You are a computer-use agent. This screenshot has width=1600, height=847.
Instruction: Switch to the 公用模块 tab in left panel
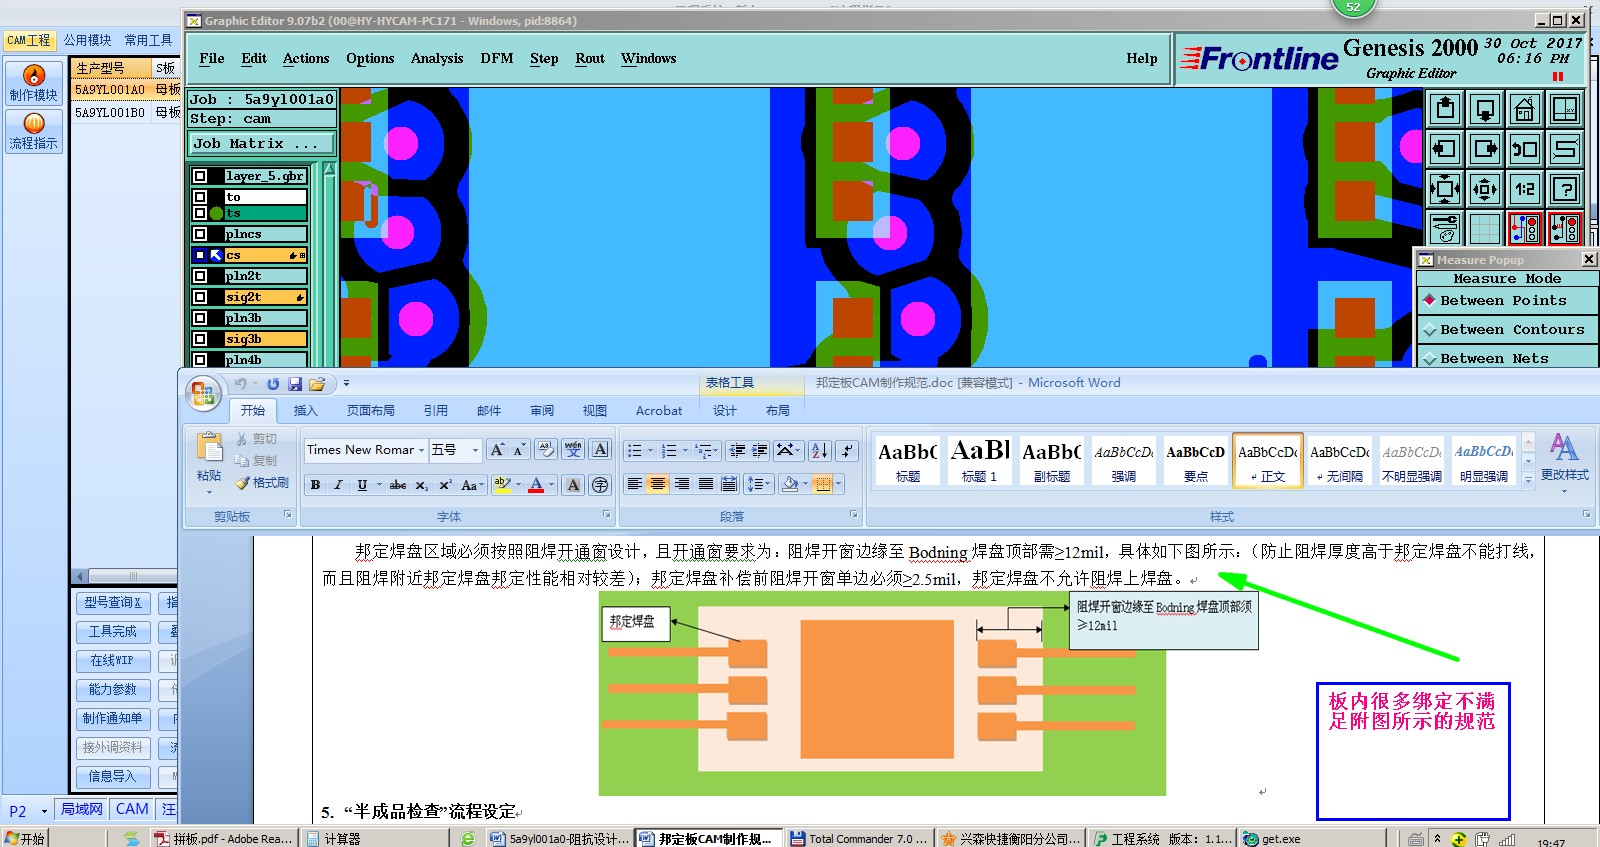[x=88, y=40]
